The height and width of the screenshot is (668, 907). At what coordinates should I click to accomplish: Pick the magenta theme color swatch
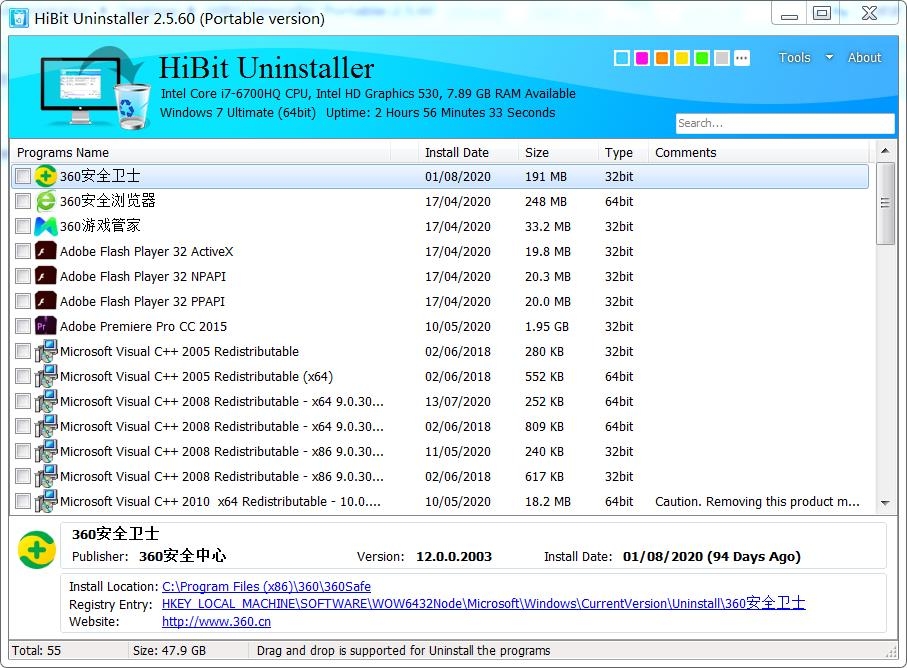(641, 58)
